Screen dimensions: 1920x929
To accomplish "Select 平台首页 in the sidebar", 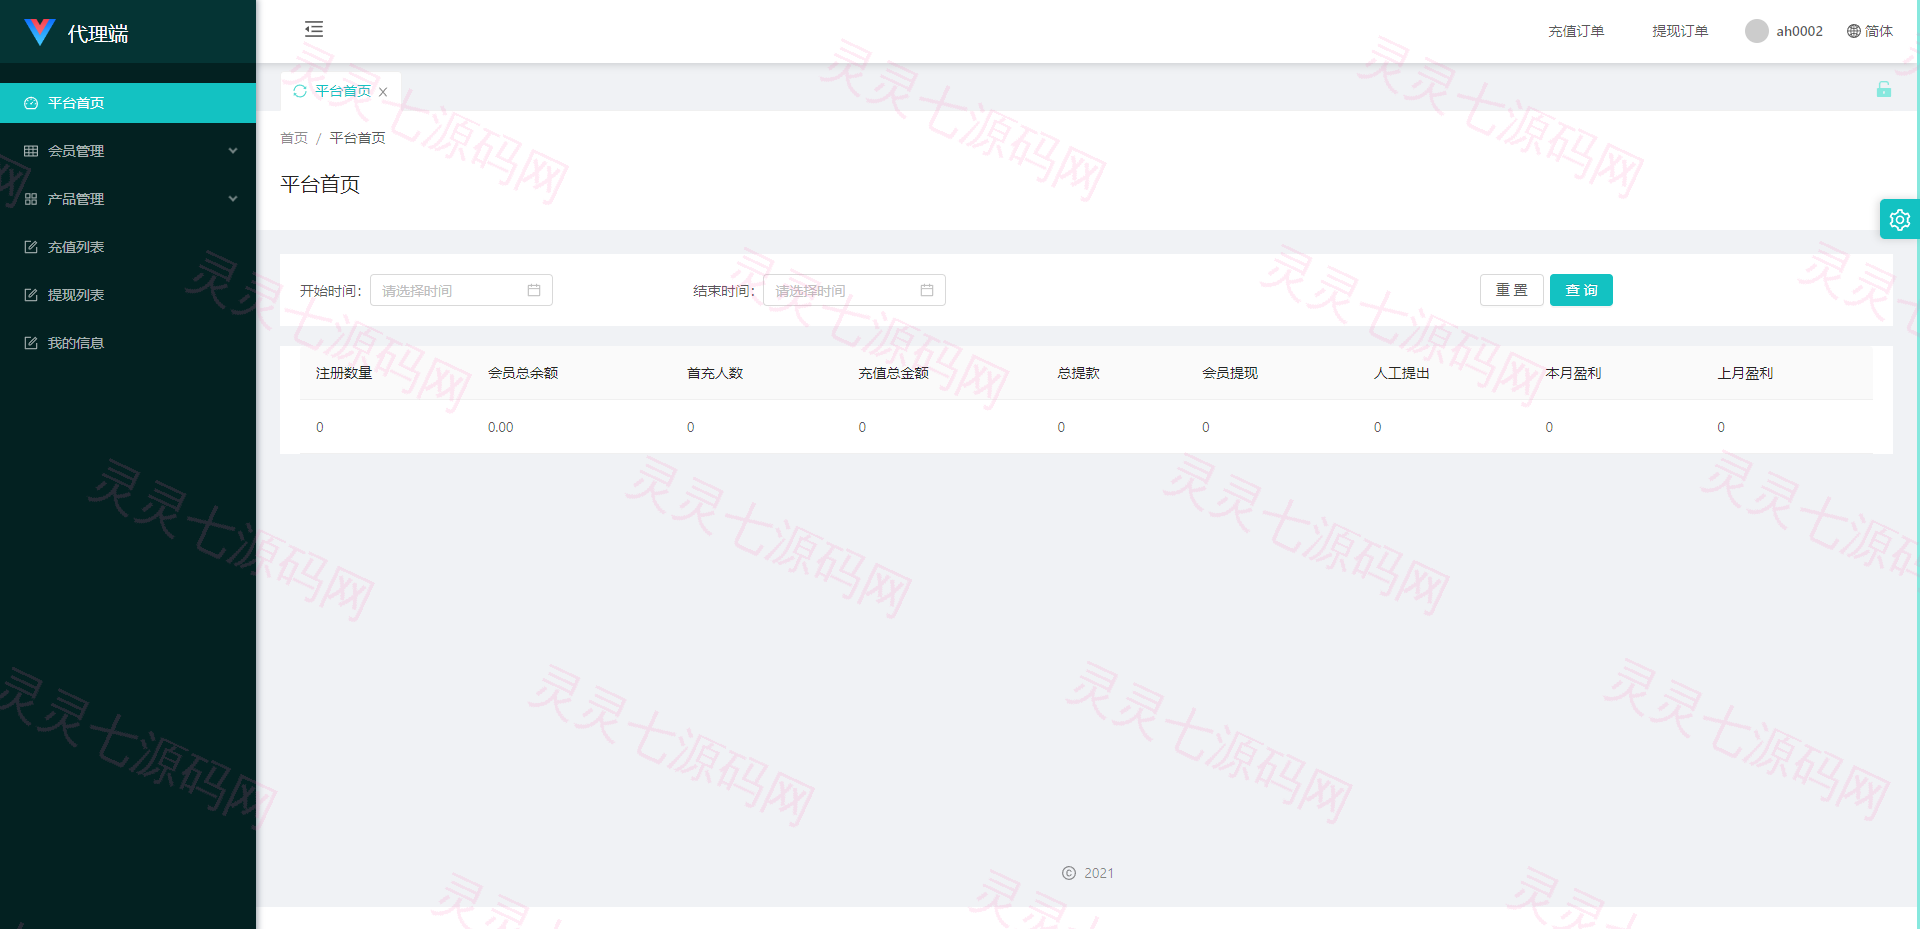I will point(128,103).
